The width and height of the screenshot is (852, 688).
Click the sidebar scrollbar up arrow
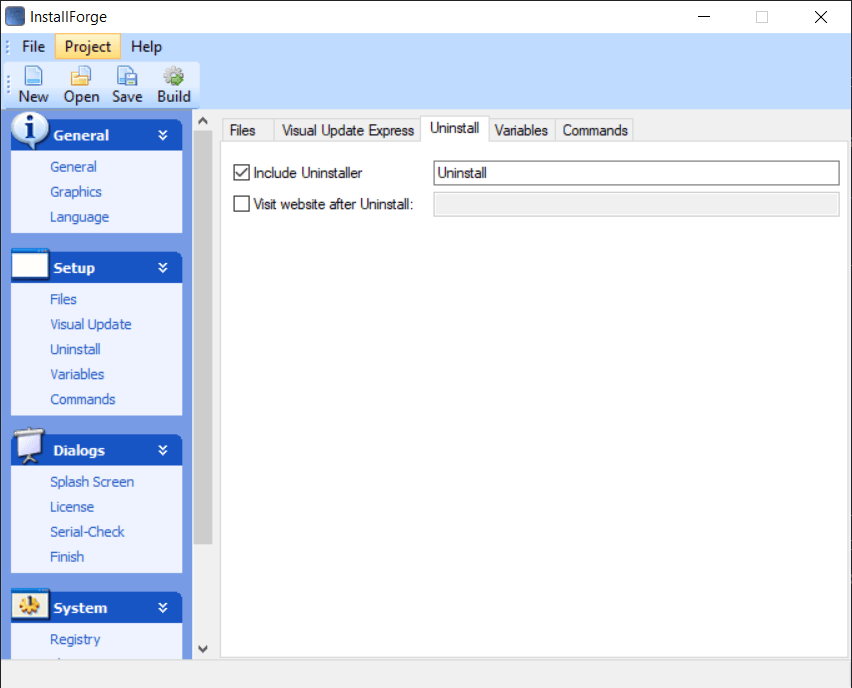click(x=203, y=121)
